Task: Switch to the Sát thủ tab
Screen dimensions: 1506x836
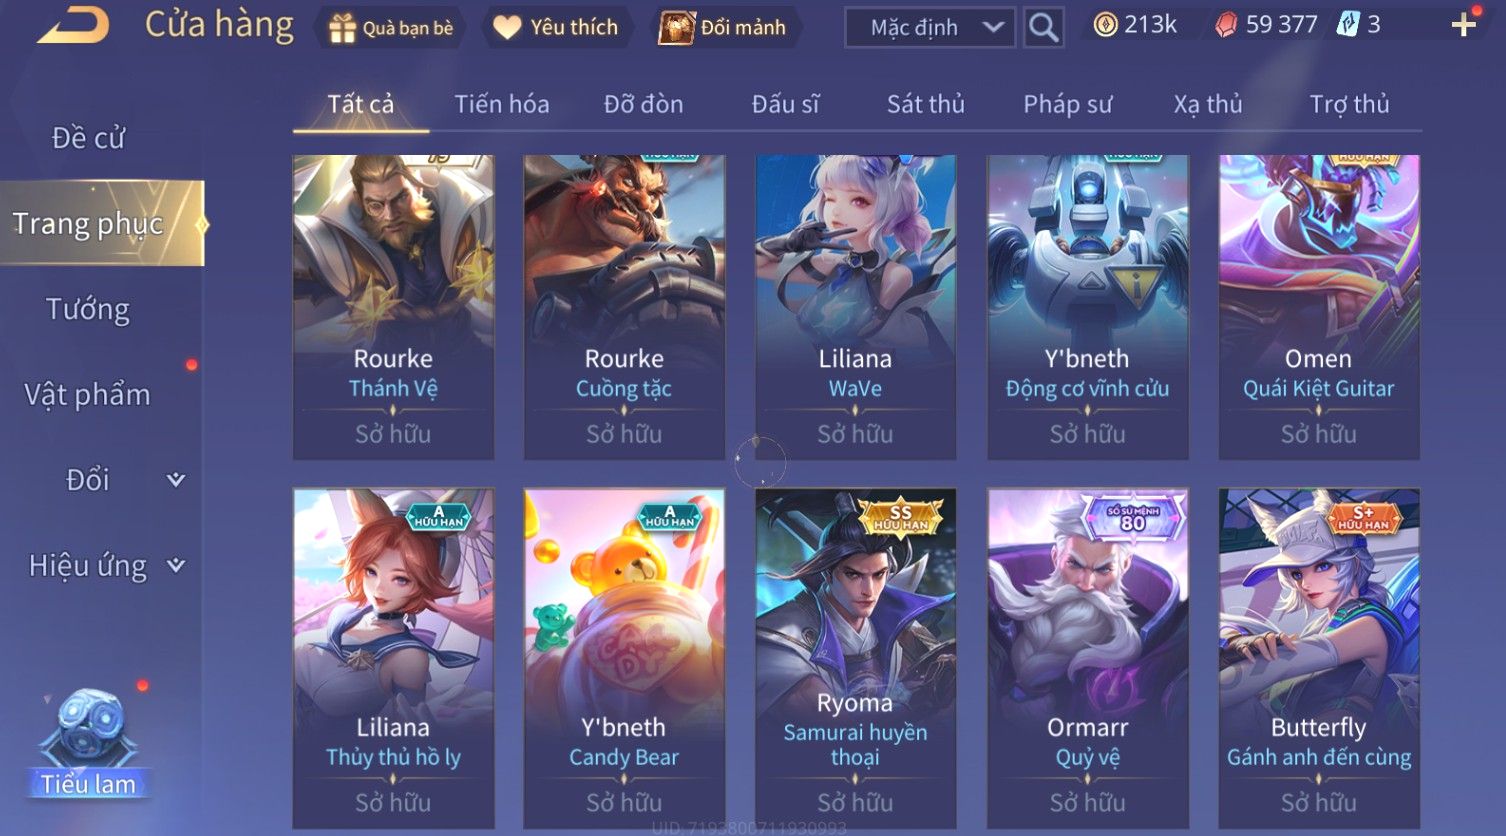Action: tap(926, 104)
